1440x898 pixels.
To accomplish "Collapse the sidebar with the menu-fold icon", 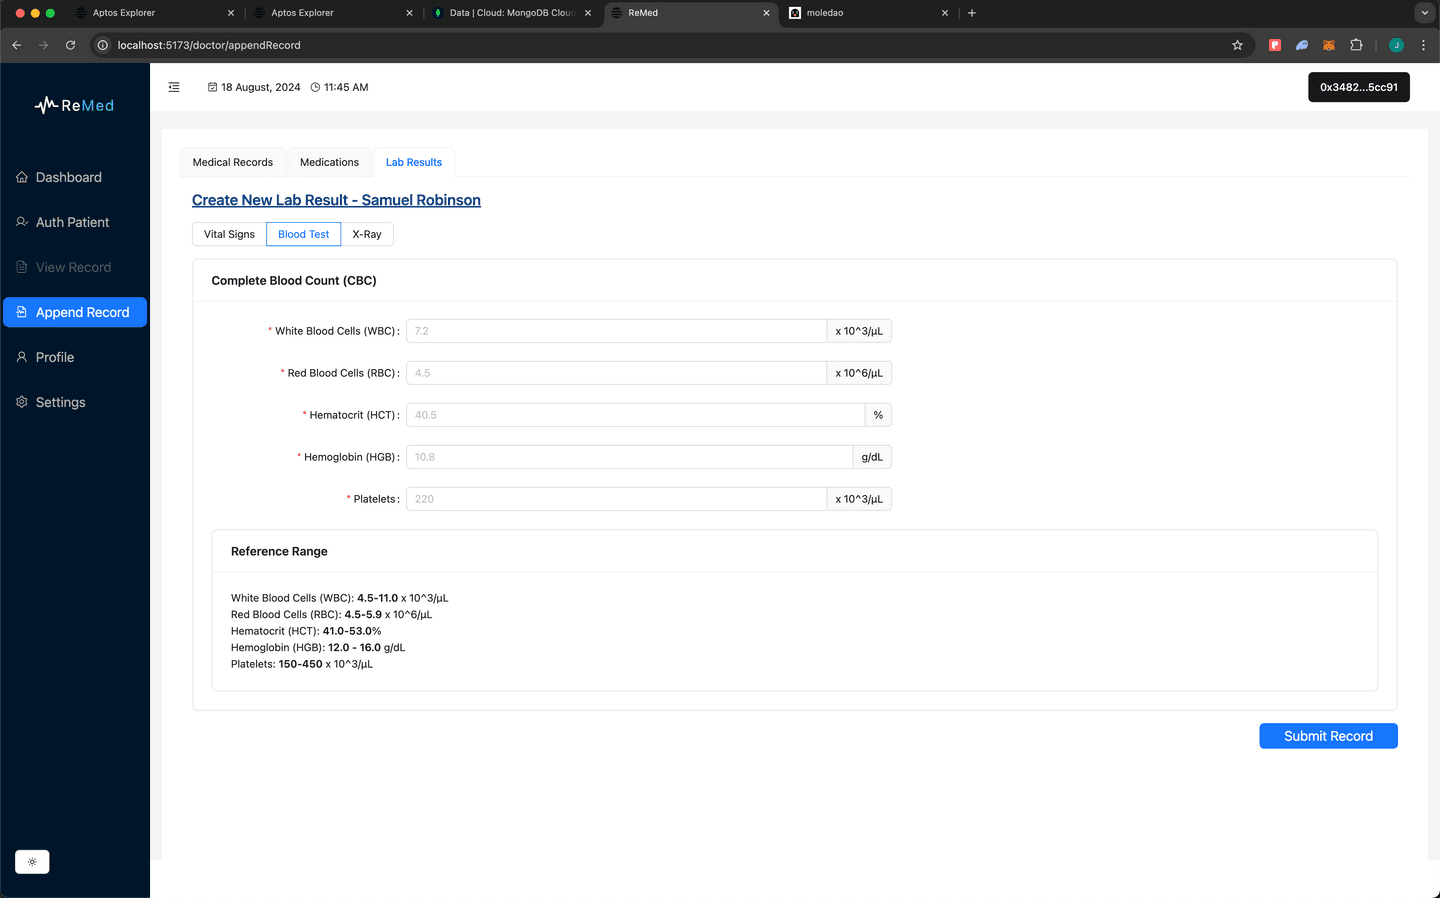I will (174, 87).
